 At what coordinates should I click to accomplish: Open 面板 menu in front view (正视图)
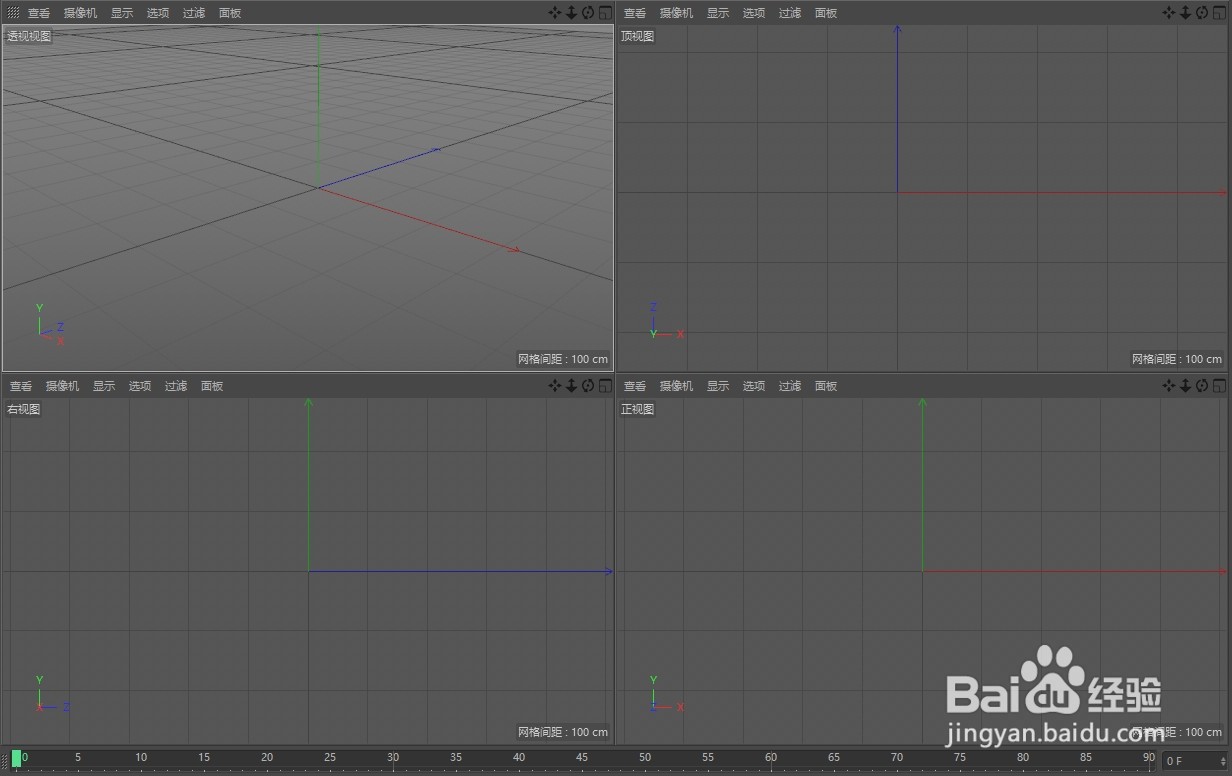(826, 386)
